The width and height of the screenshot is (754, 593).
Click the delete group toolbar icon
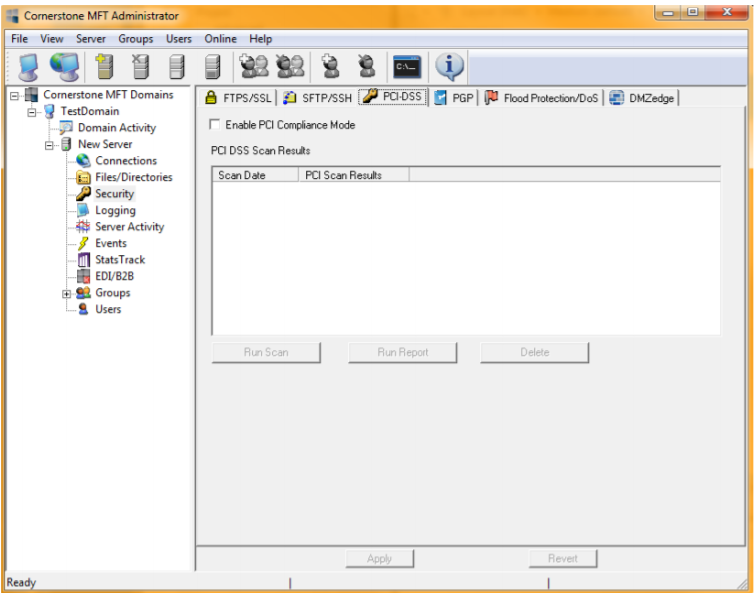(x=290, y=66)
